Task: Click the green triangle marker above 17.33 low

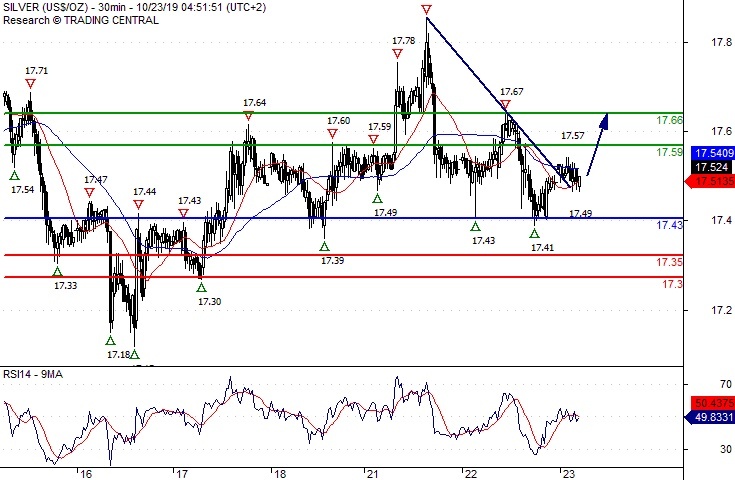Action: [x=57, y=272]
